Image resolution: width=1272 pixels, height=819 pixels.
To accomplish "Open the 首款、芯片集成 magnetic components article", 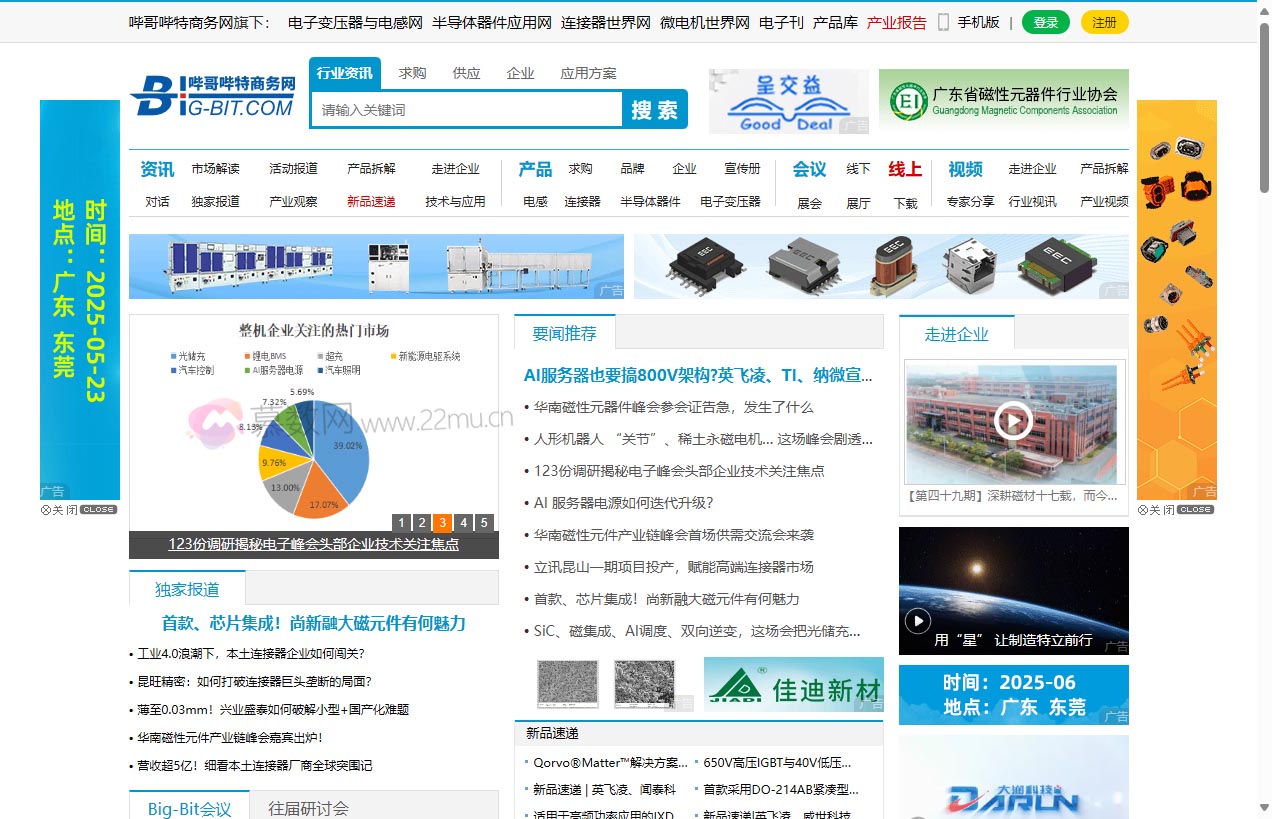I will [x=314, y=624].
